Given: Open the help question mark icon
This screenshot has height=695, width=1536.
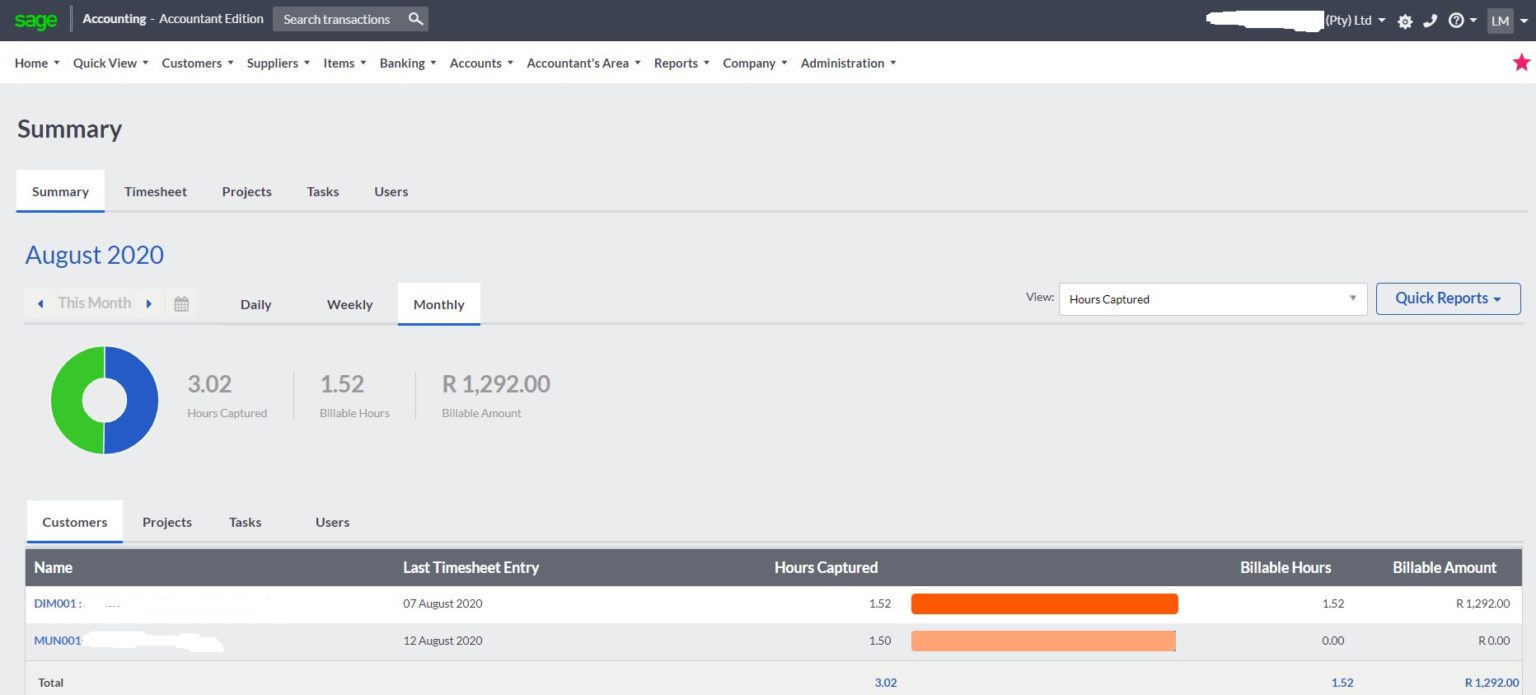Looking at the screenshot, I should click(x=1456, y=20).
